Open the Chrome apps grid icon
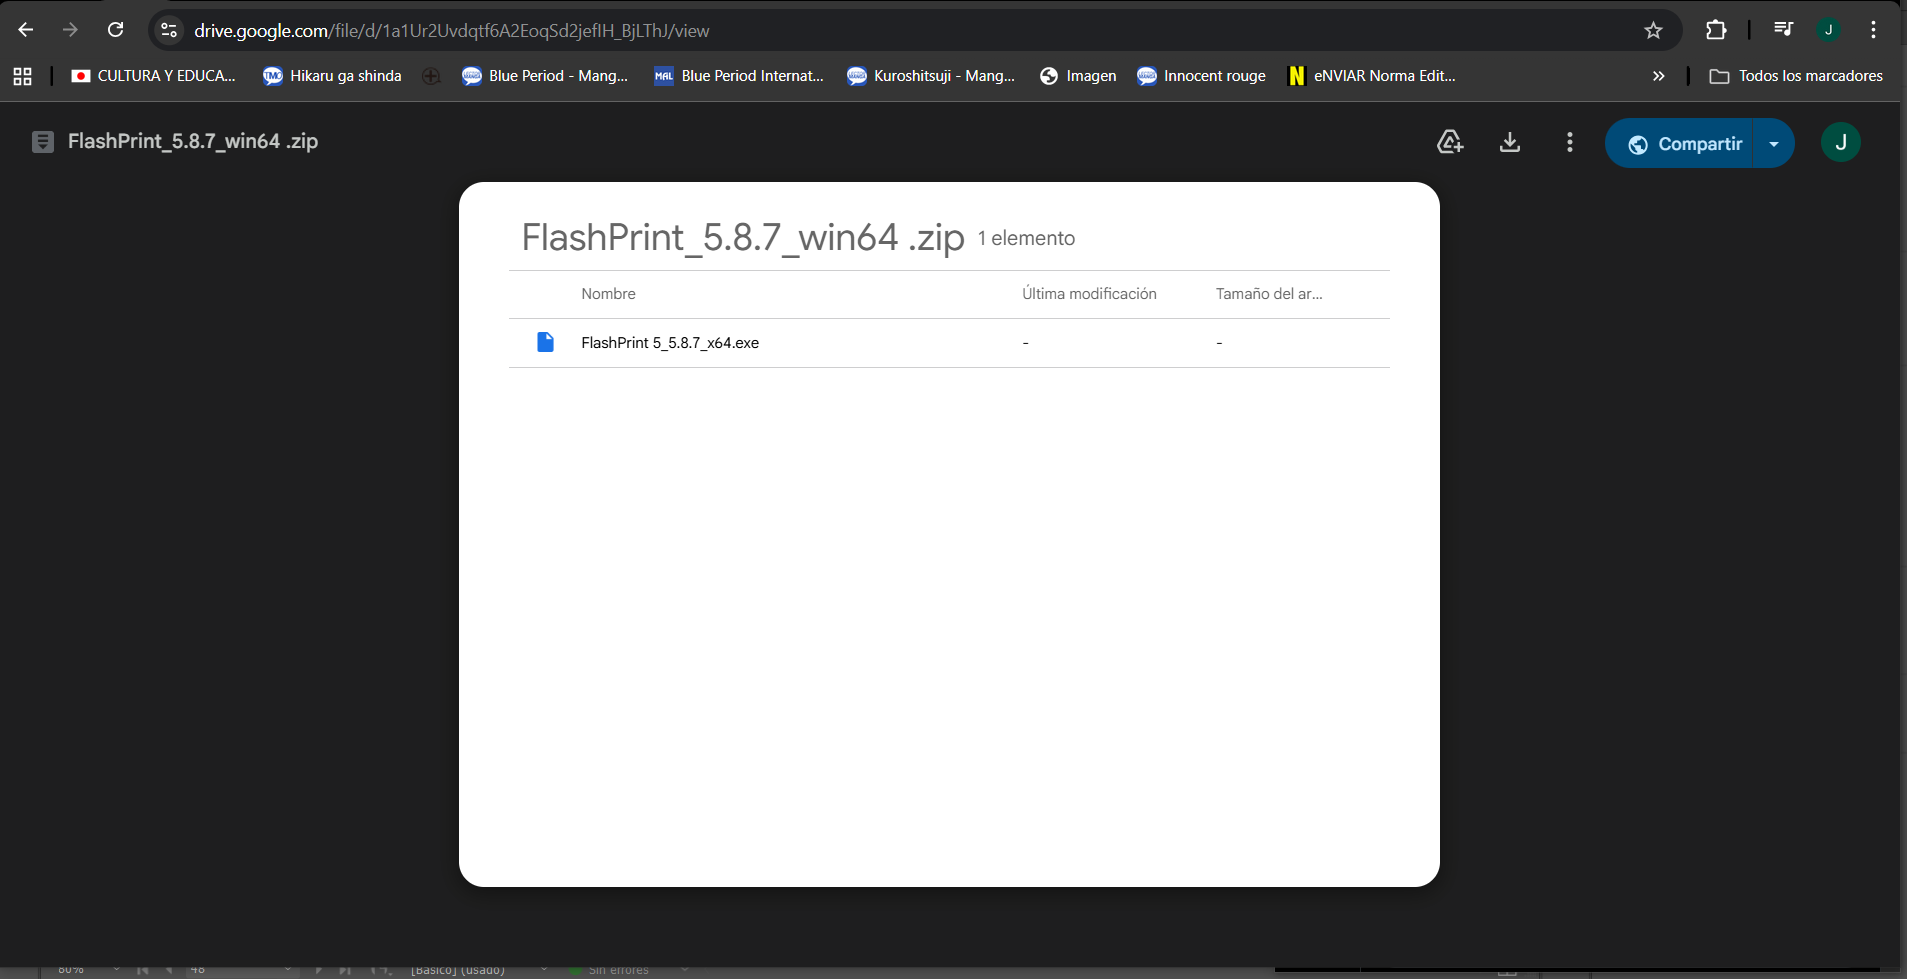 pos(22,76)
